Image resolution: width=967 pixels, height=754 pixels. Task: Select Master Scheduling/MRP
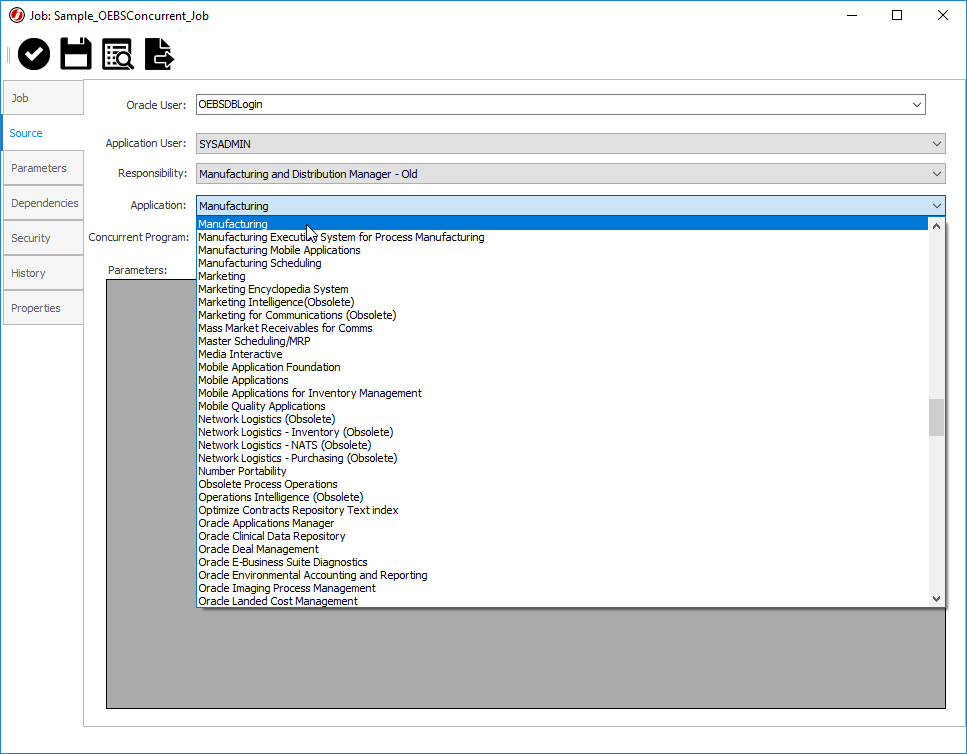coord(562,341)
